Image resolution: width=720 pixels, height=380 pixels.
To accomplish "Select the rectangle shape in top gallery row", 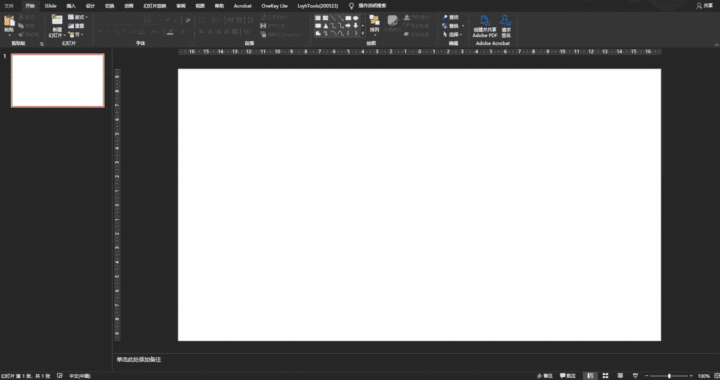I will 348,18.
